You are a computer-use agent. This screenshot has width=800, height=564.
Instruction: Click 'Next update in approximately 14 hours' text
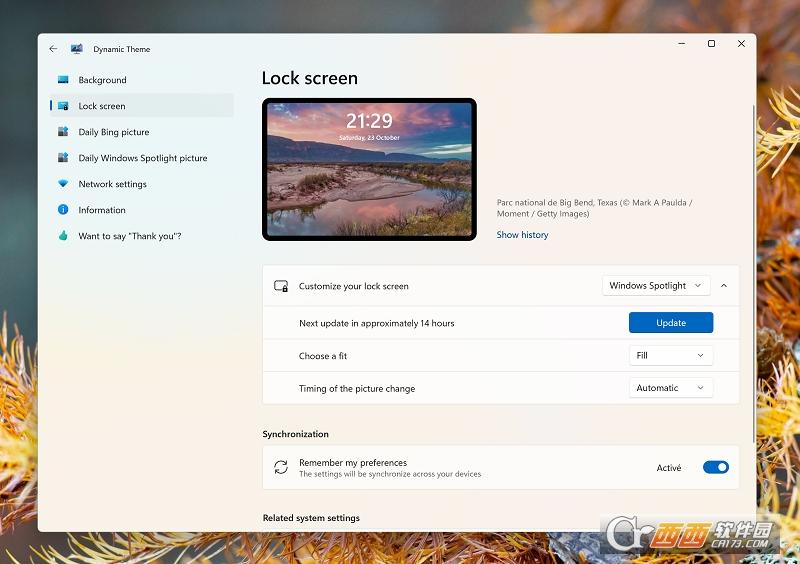(x=377, y=323)
